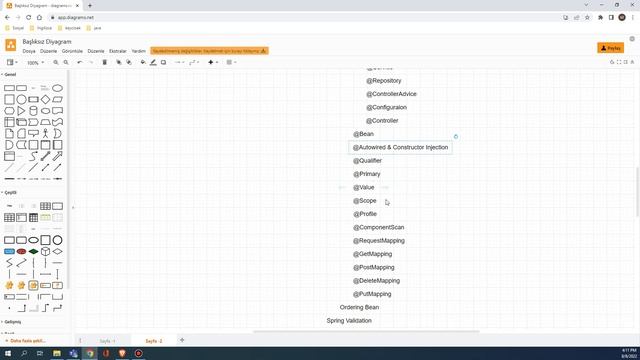
Task: Click the canvas horizontal scrollbar
Action: click(x=366, y=331)
